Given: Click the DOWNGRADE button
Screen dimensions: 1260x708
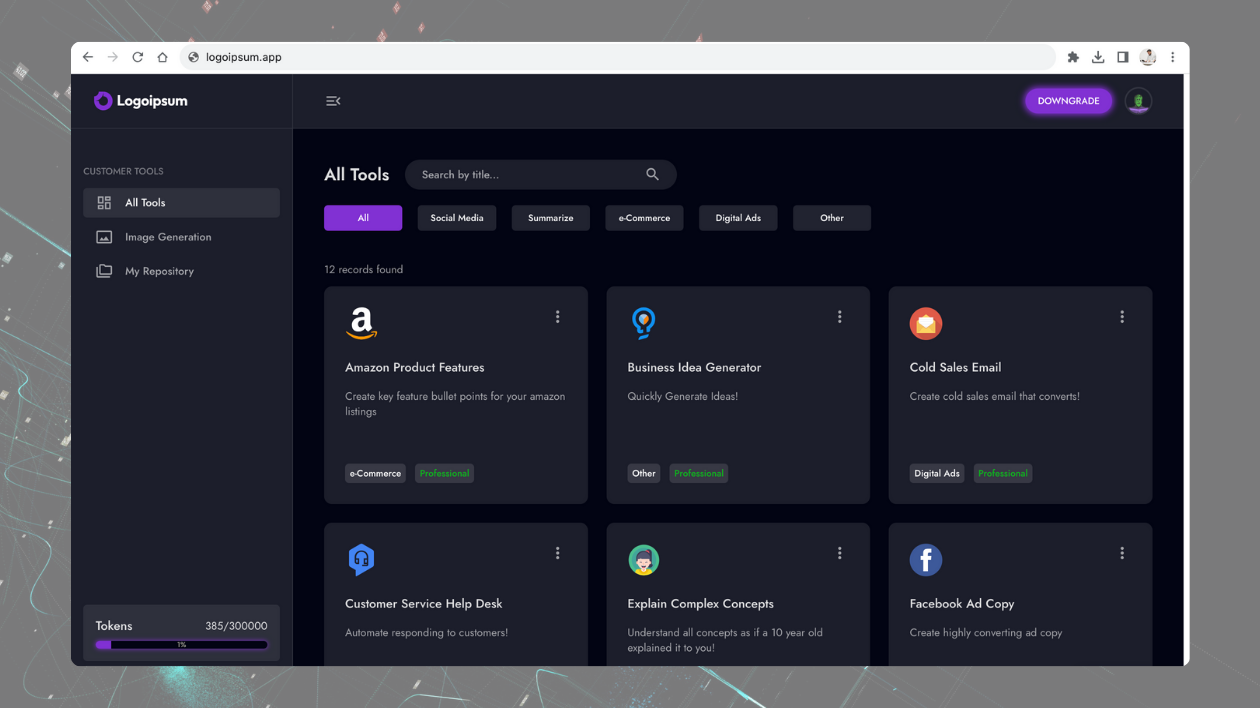Looking at the screenshot, I should [1068, 101].
